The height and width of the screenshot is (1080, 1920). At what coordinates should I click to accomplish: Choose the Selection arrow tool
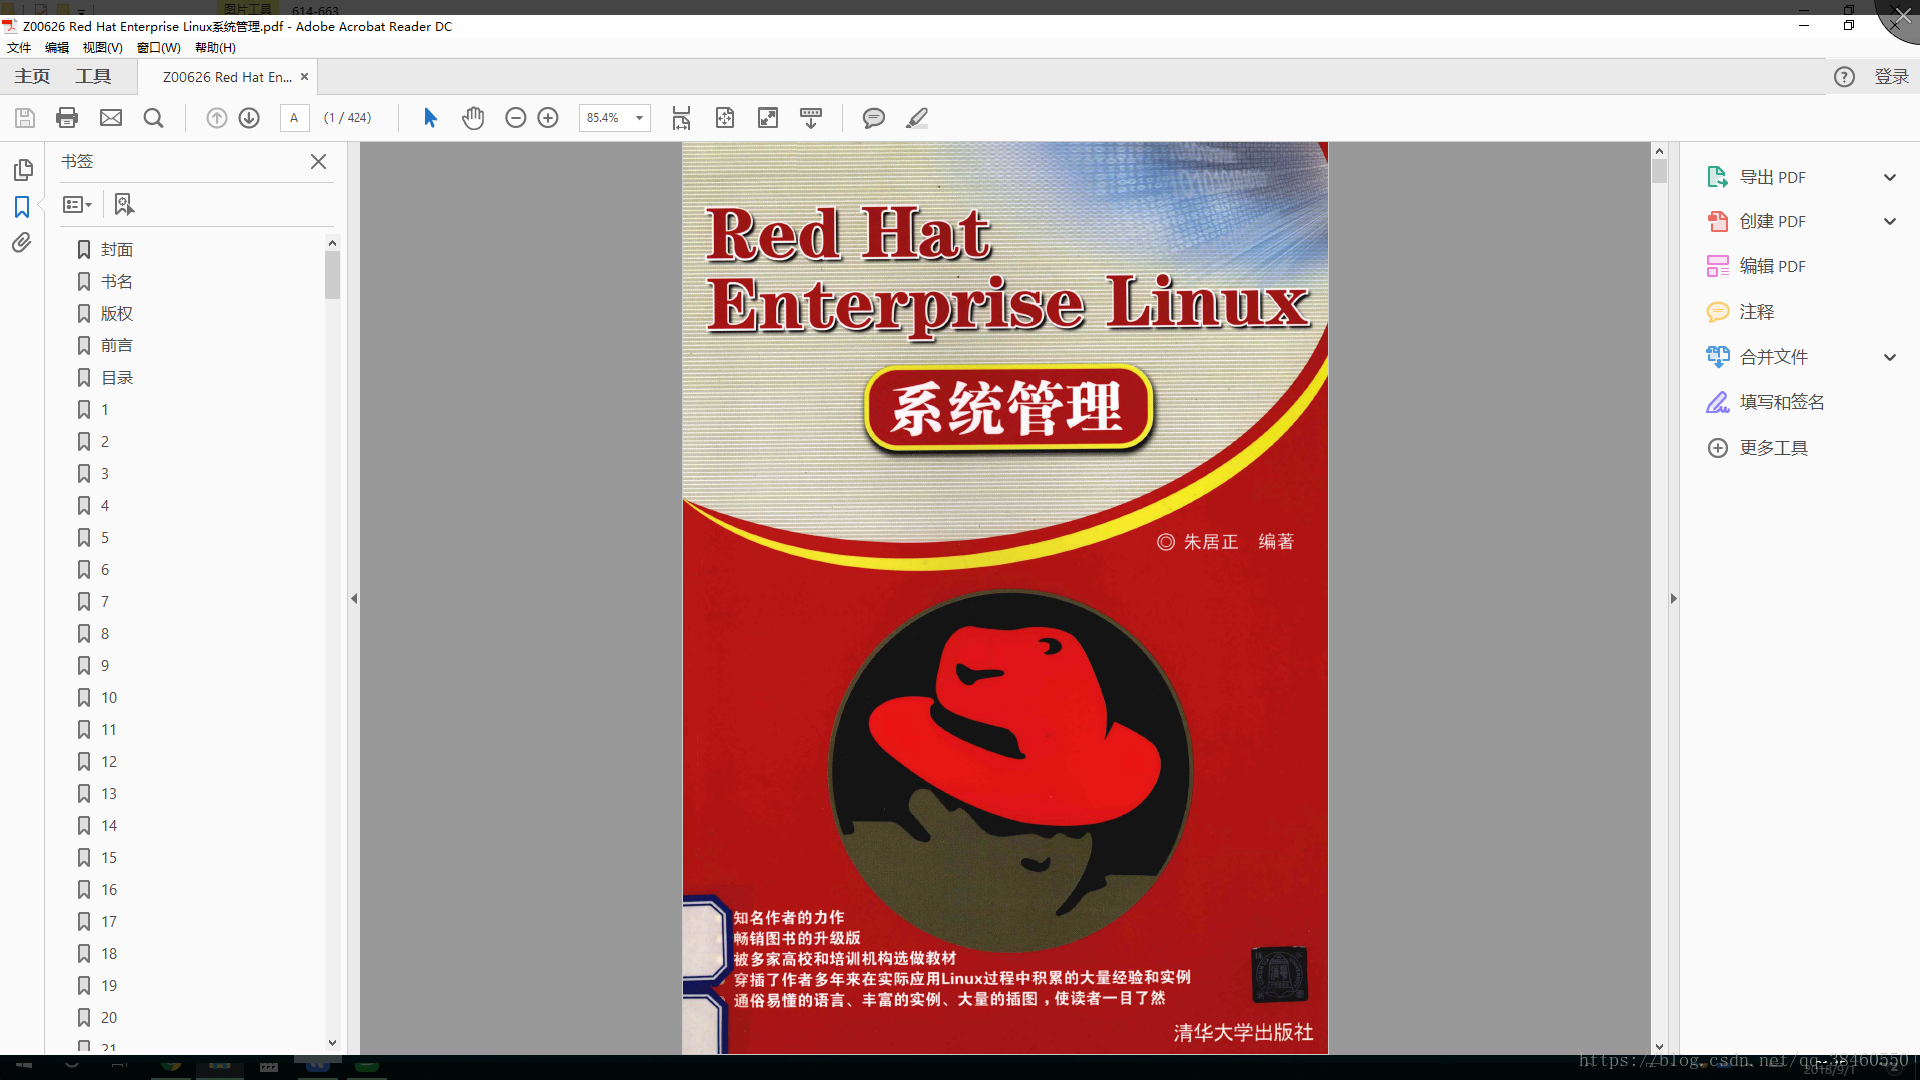point(430,118)
